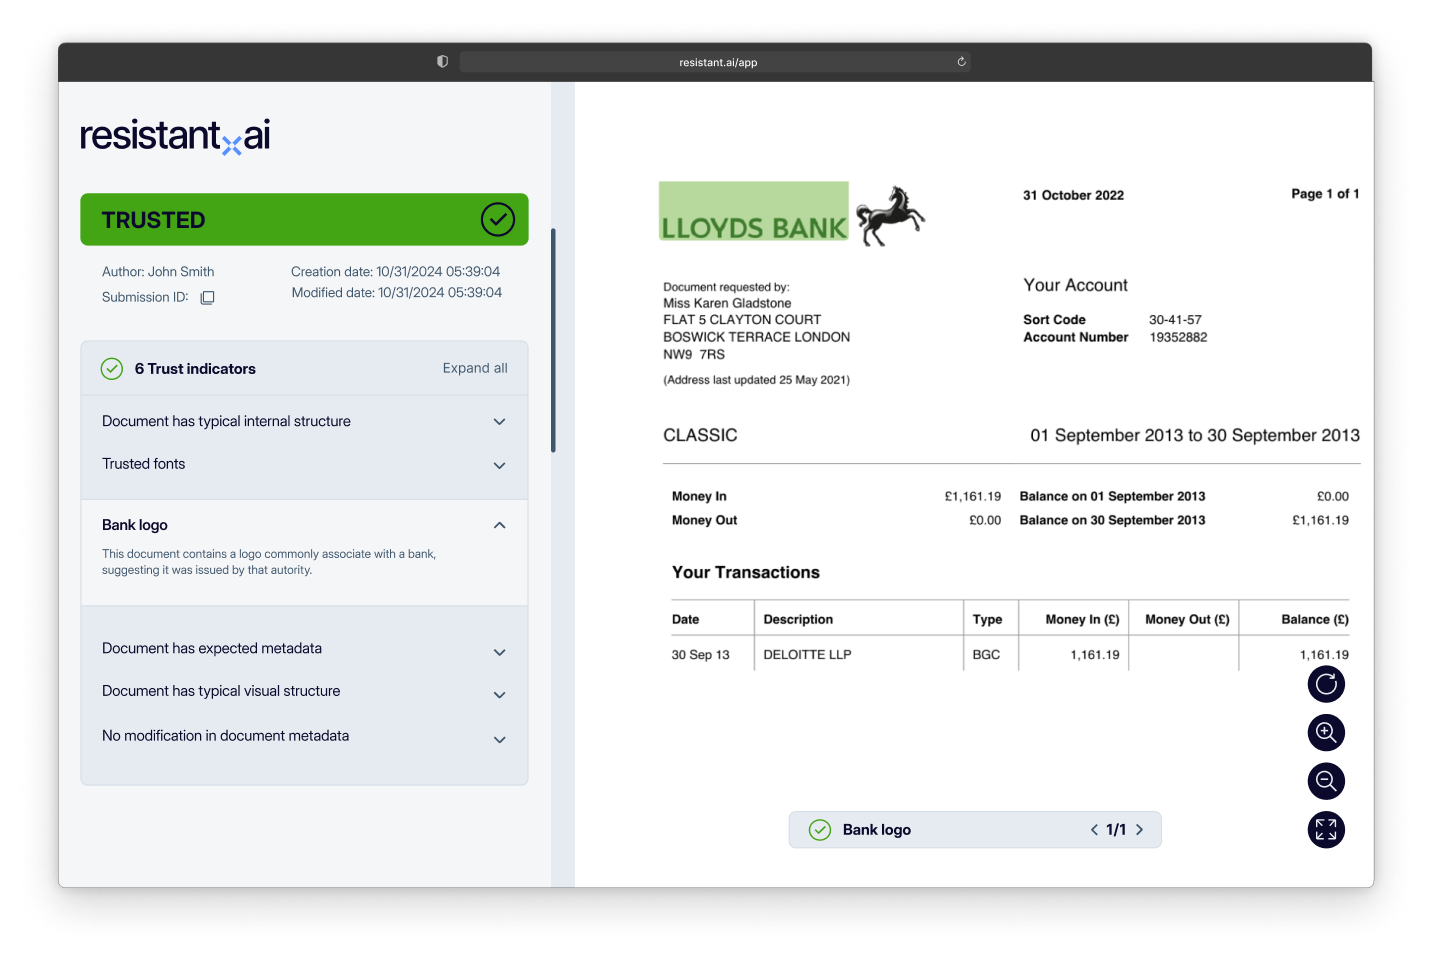Click the browser address bar
The image size is (1430, 959).
(714, 61)
